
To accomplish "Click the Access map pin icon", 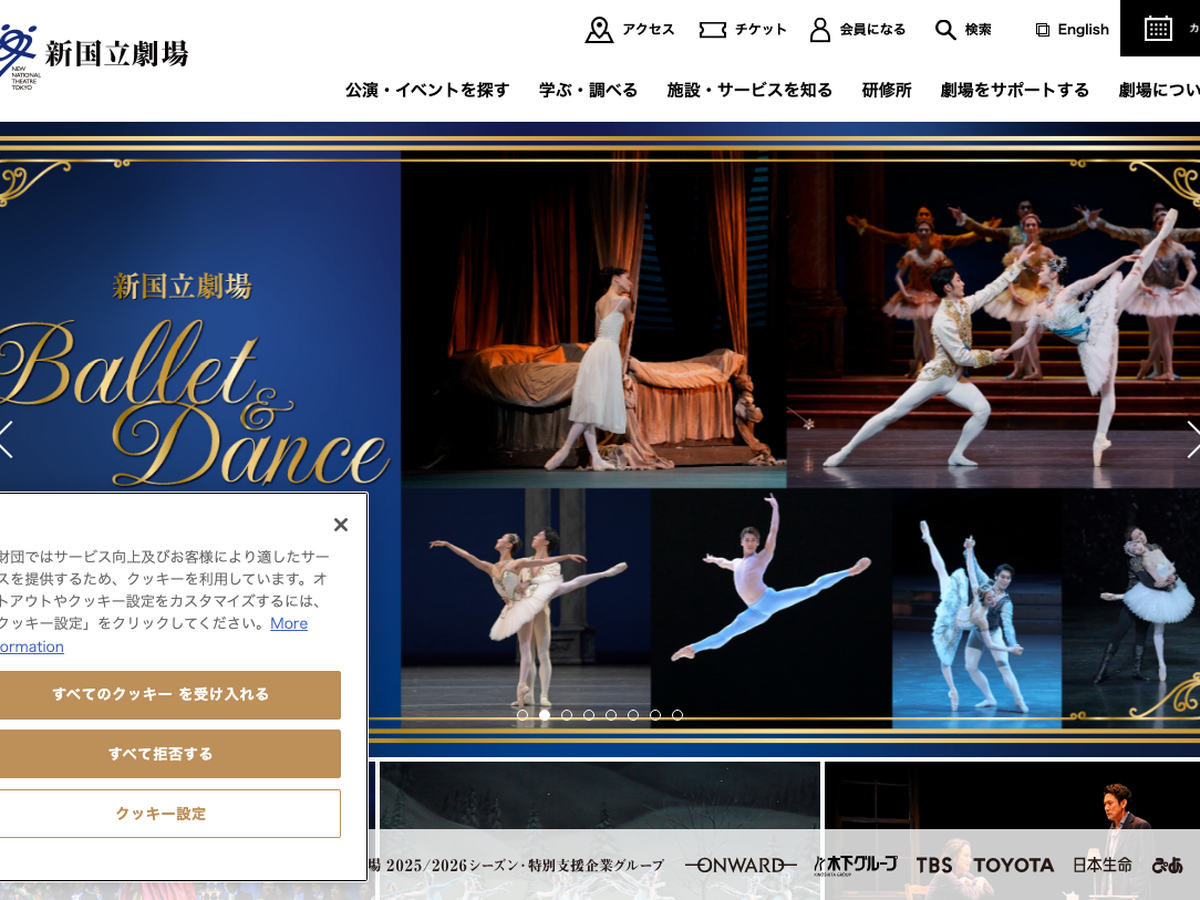I will click(x=599, y=30).
